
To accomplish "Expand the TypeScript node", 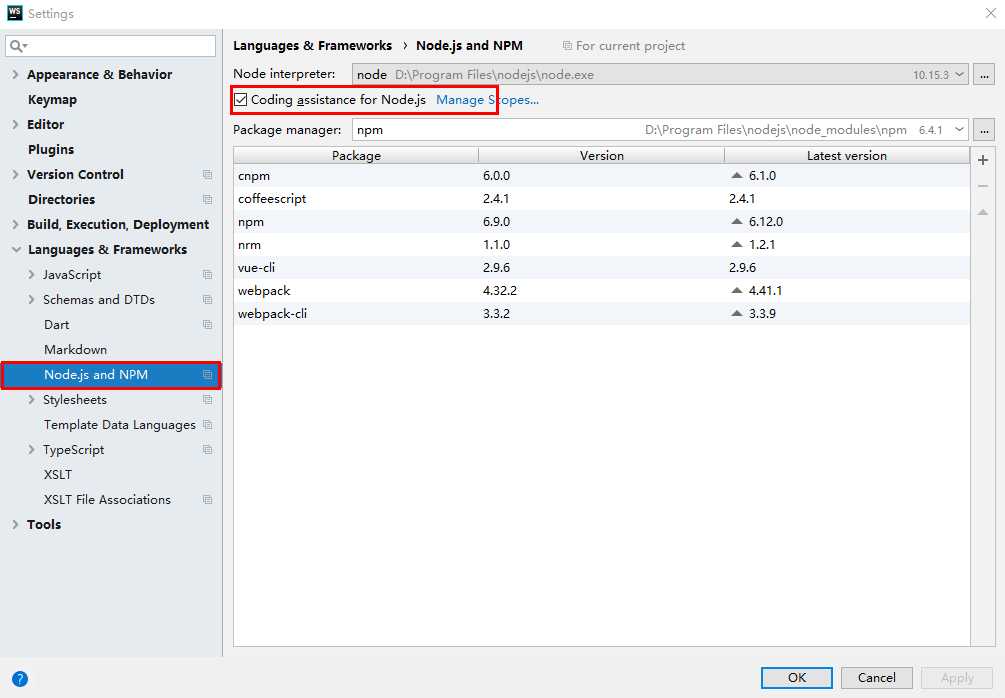I will (x=31, y=449).
